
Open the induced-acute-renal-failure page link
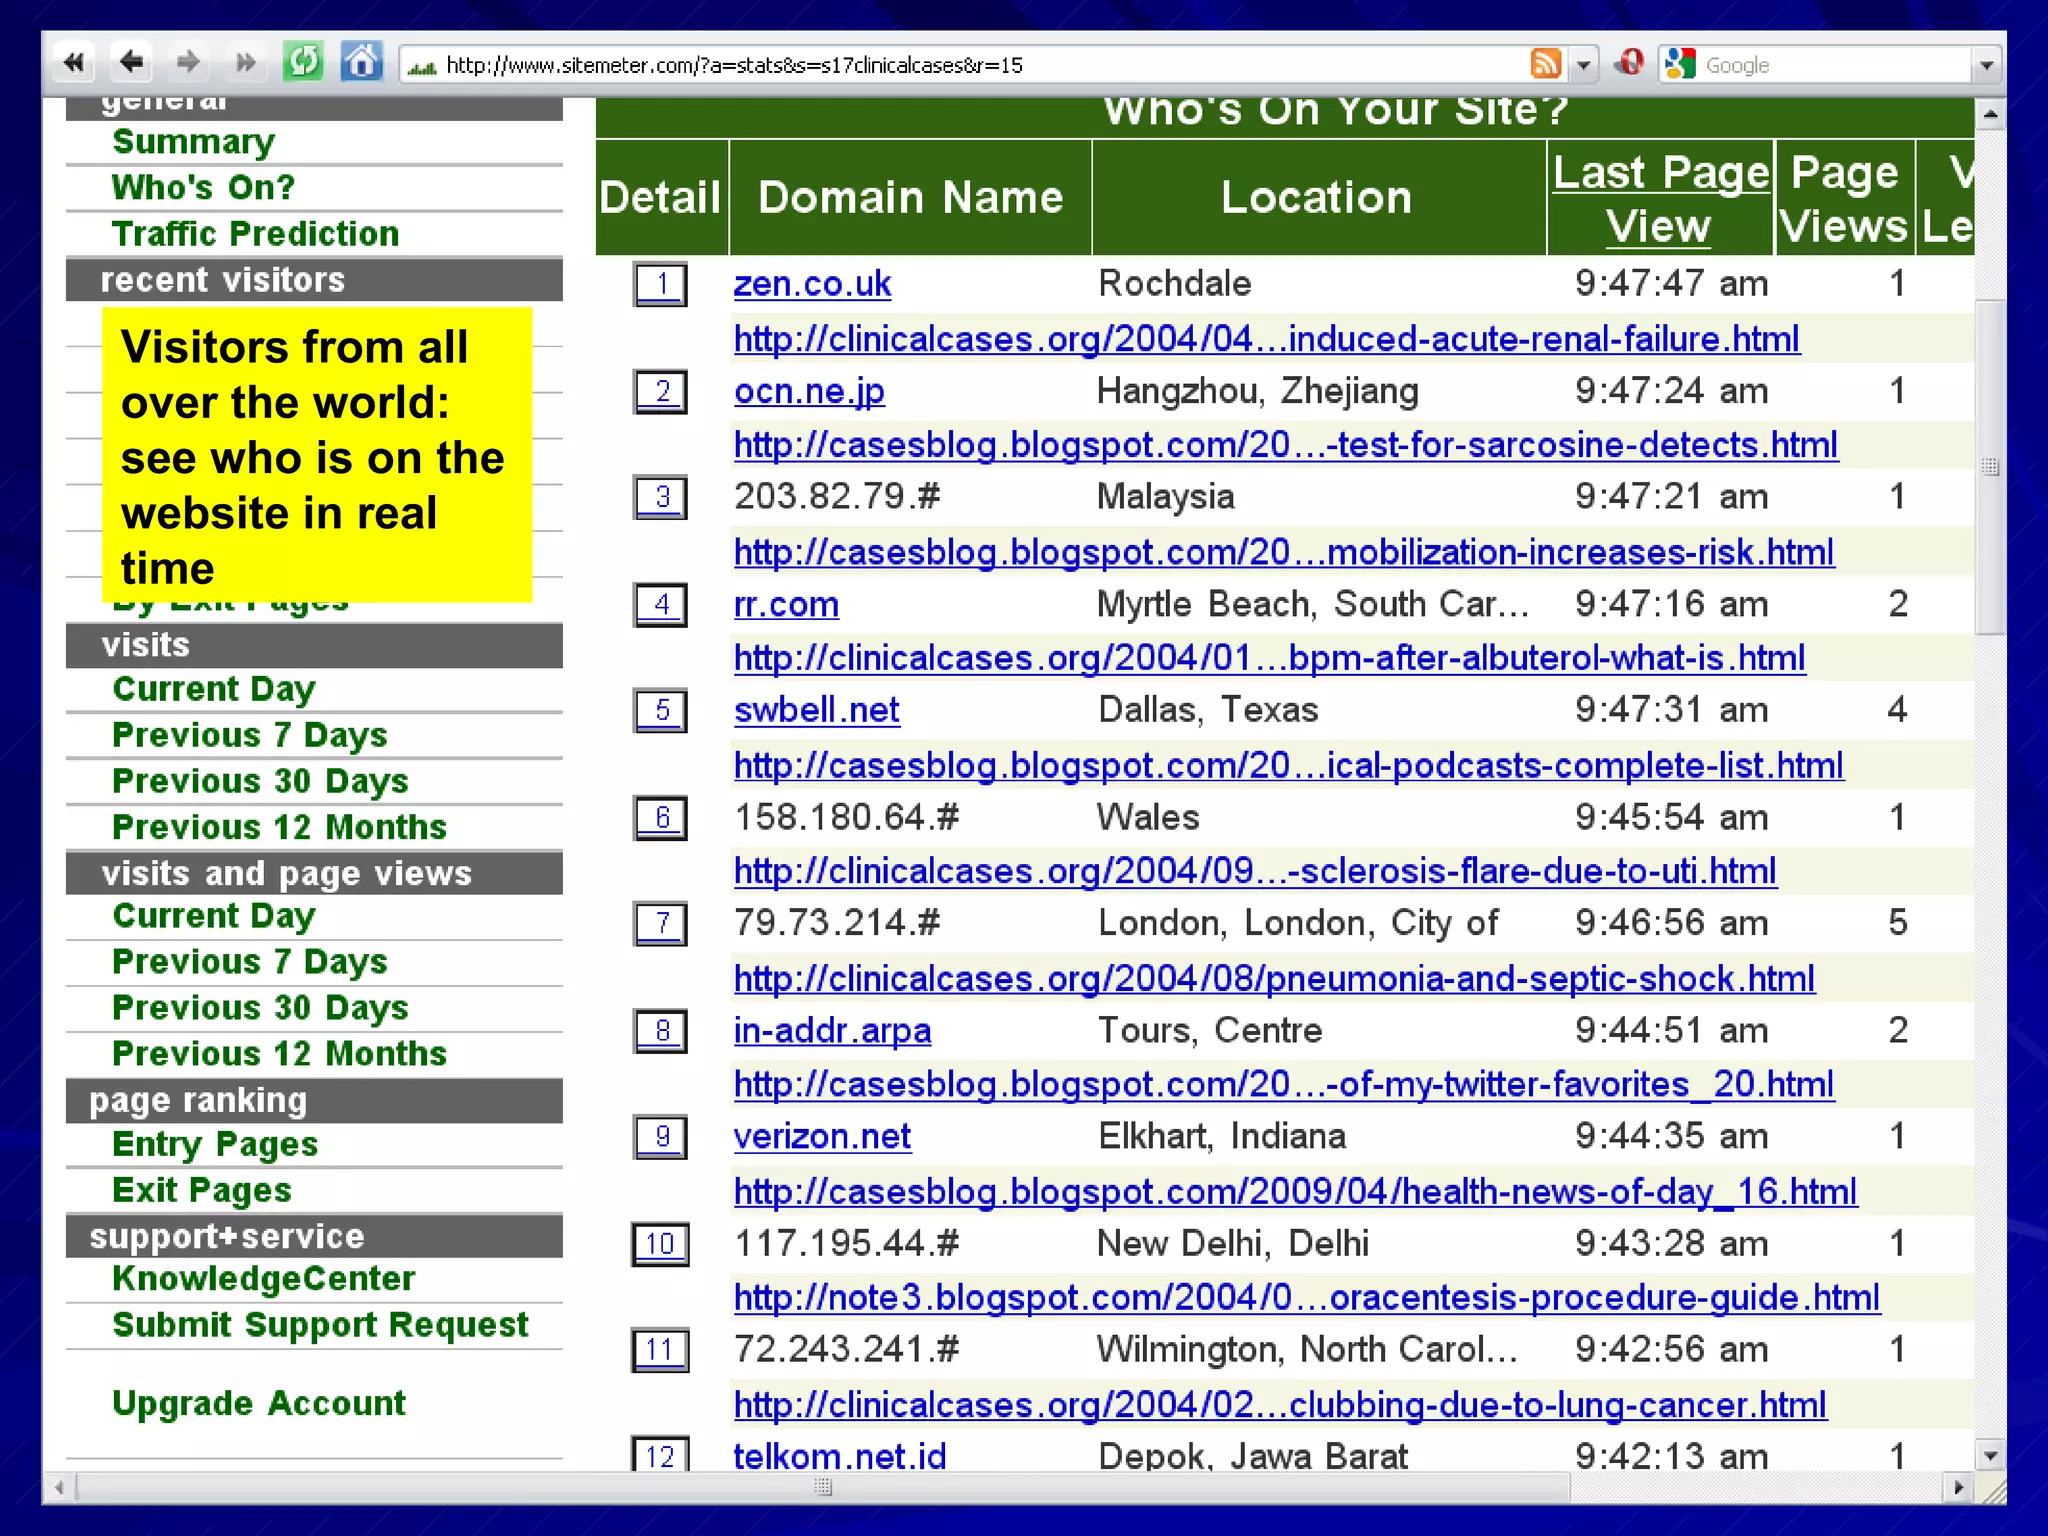click(1267, 339)
